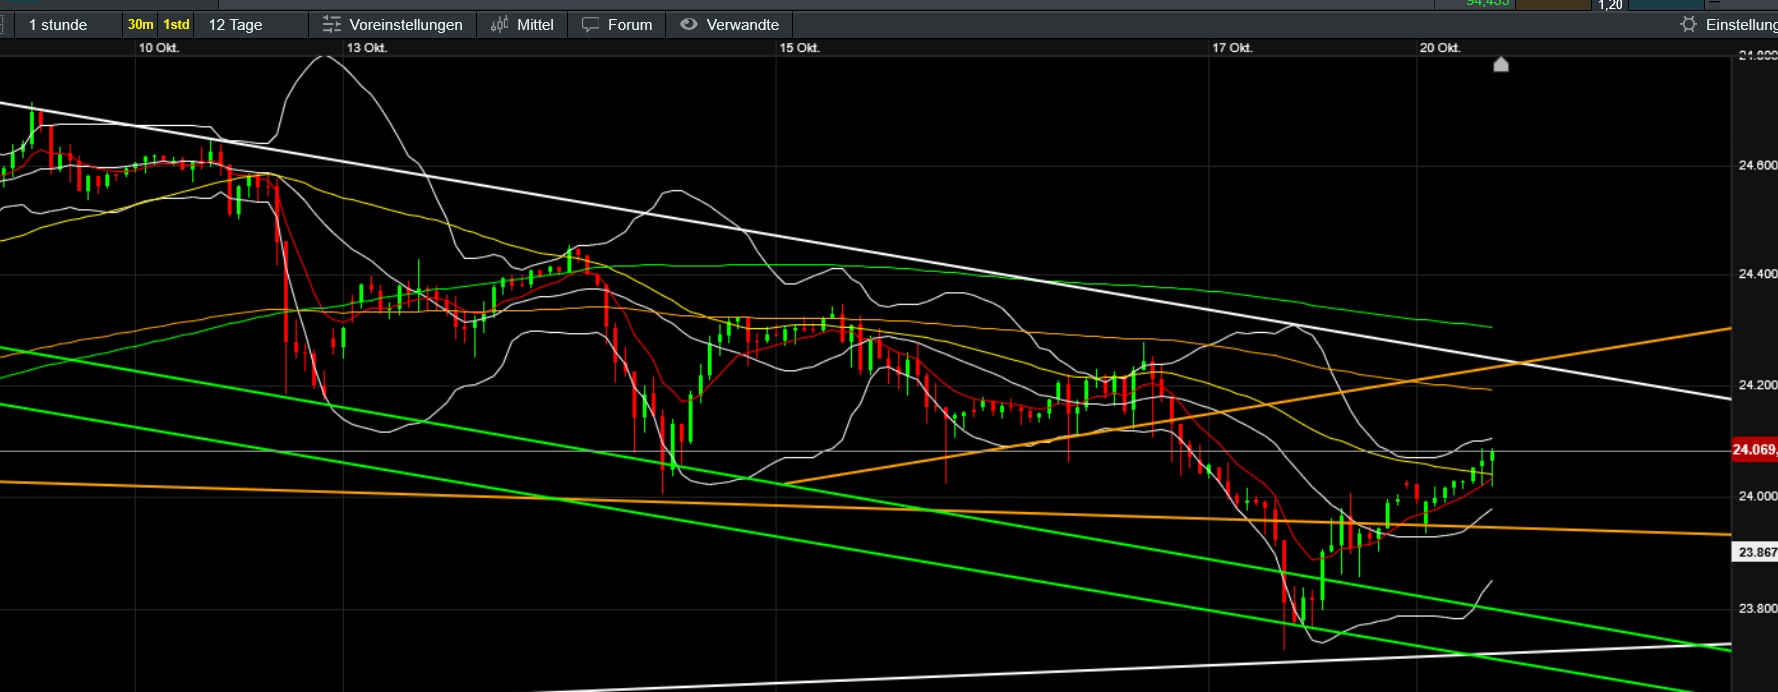Click the Verwandte eye icon
Image resolution: width=1778 pixels, height=692 pixels.
point(689,25)
